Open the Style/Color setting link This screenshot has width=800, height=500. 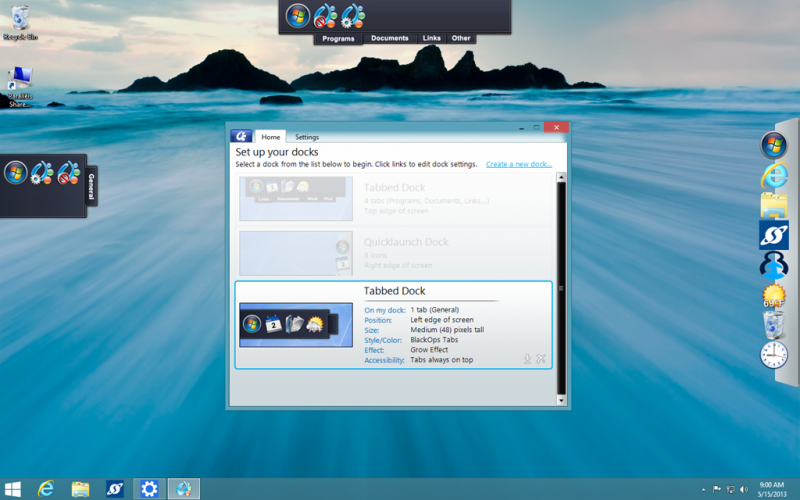[x=384, y=340]
